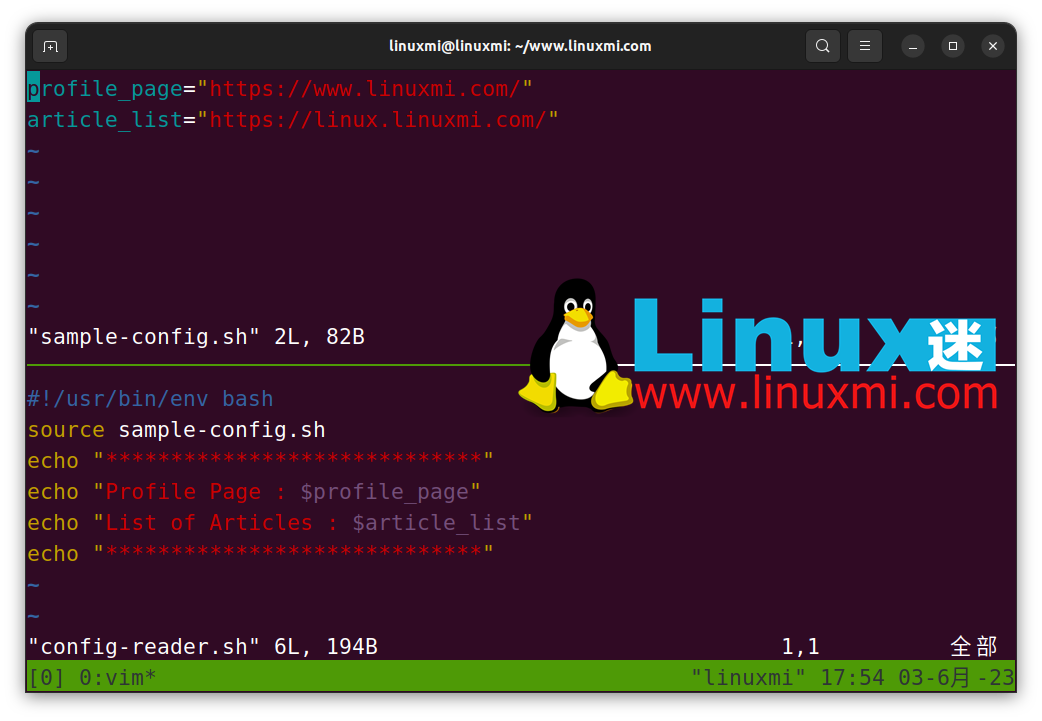Click the $article_list variable reference
Screen dimensions: 1042x721
point(436,523)
